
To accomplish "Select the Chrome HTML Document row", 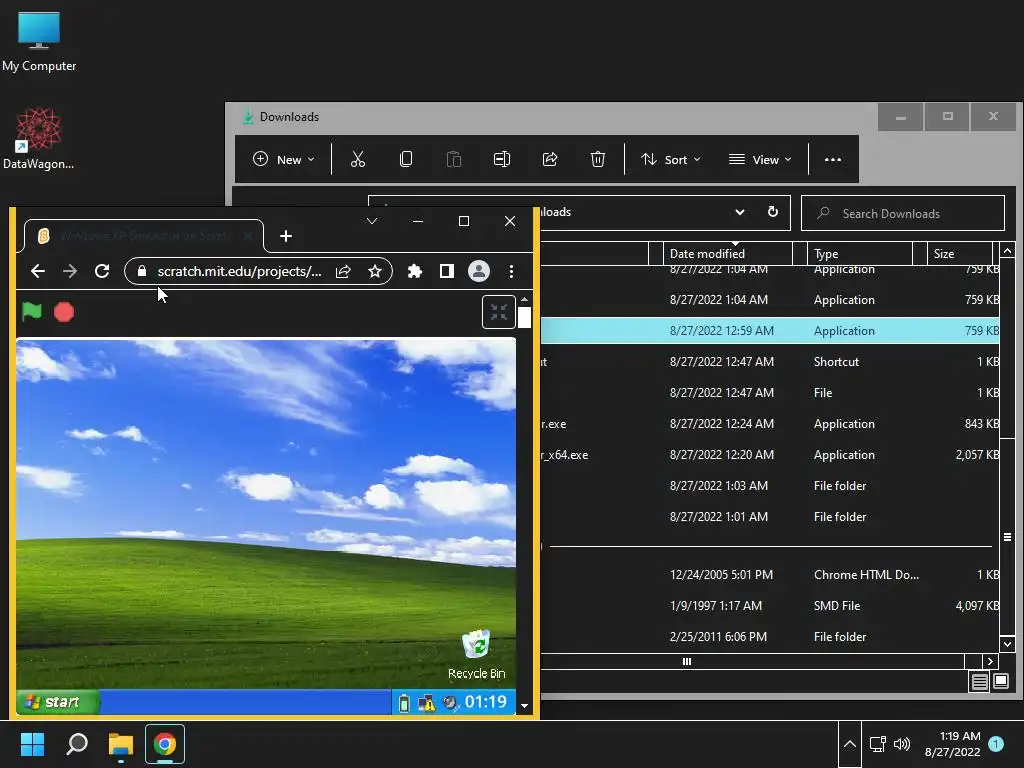I will pyautogui.click(x=769, y=575).
